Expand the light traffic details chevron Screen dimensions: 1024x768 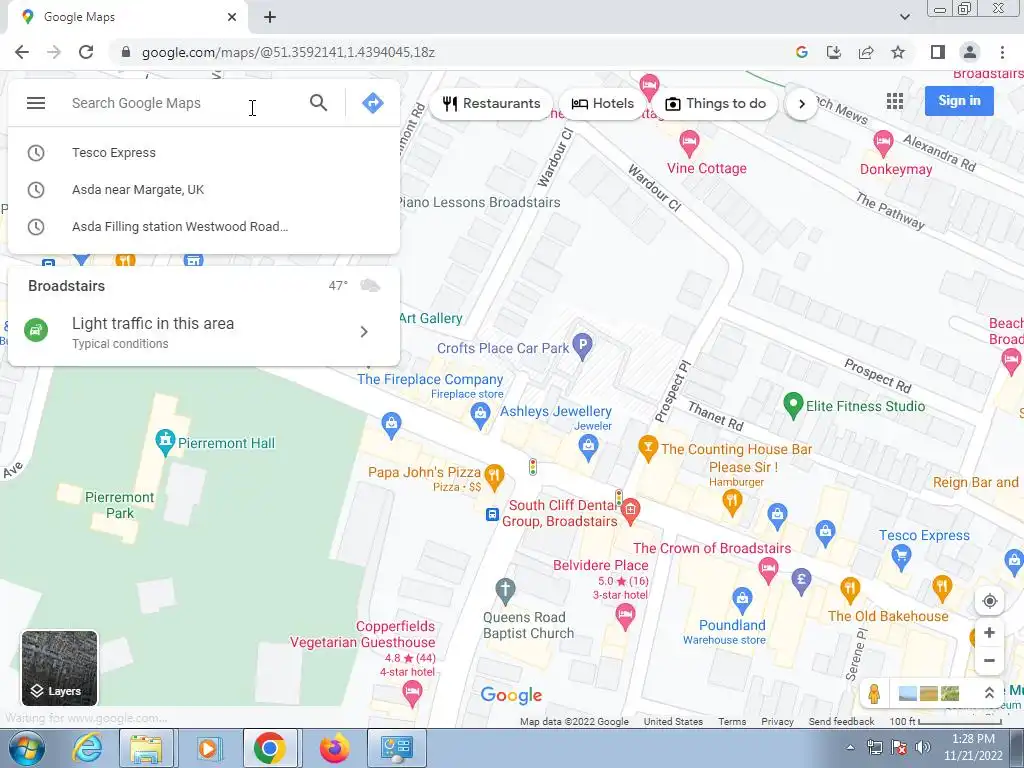[364, 332]
